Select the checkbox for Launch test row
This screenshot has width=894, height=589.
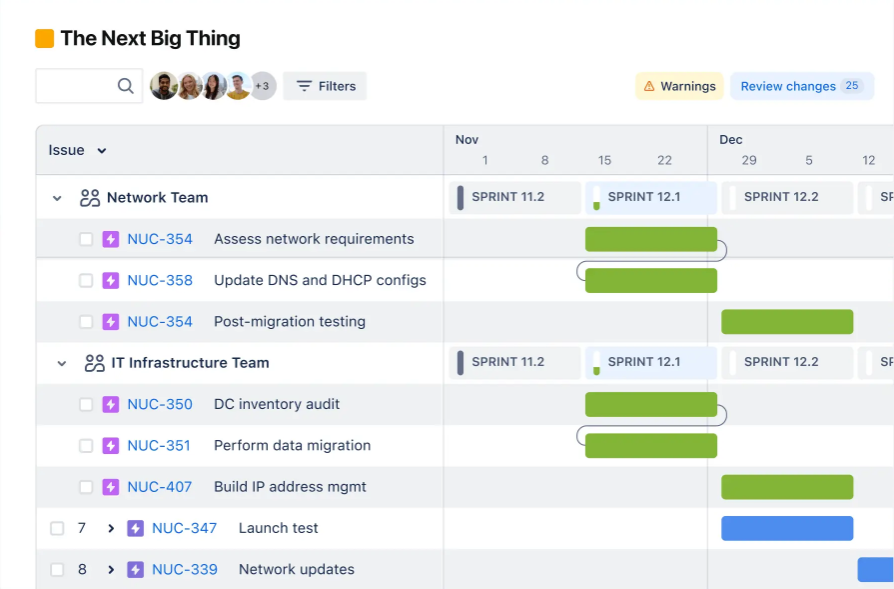(58, 528)
